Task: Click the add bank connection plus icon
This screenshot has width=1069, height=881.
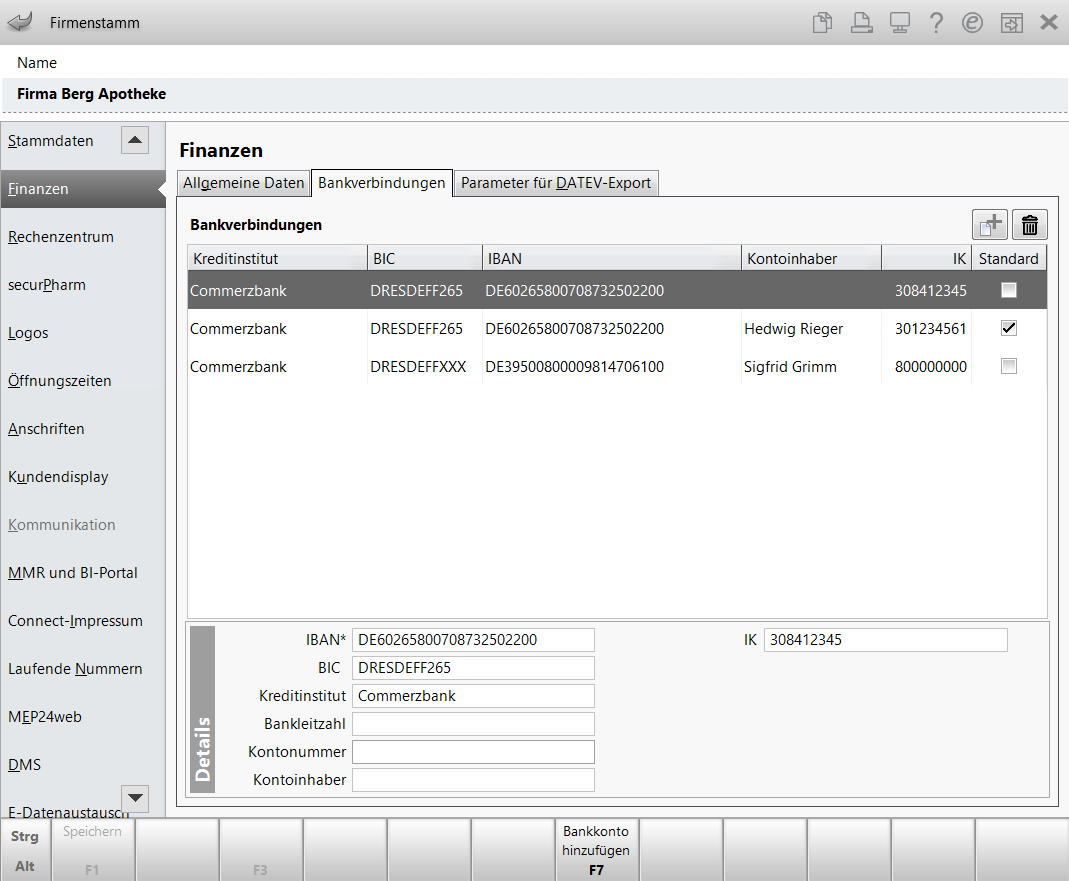Action: pyautogui.click(x=989, y=224)
